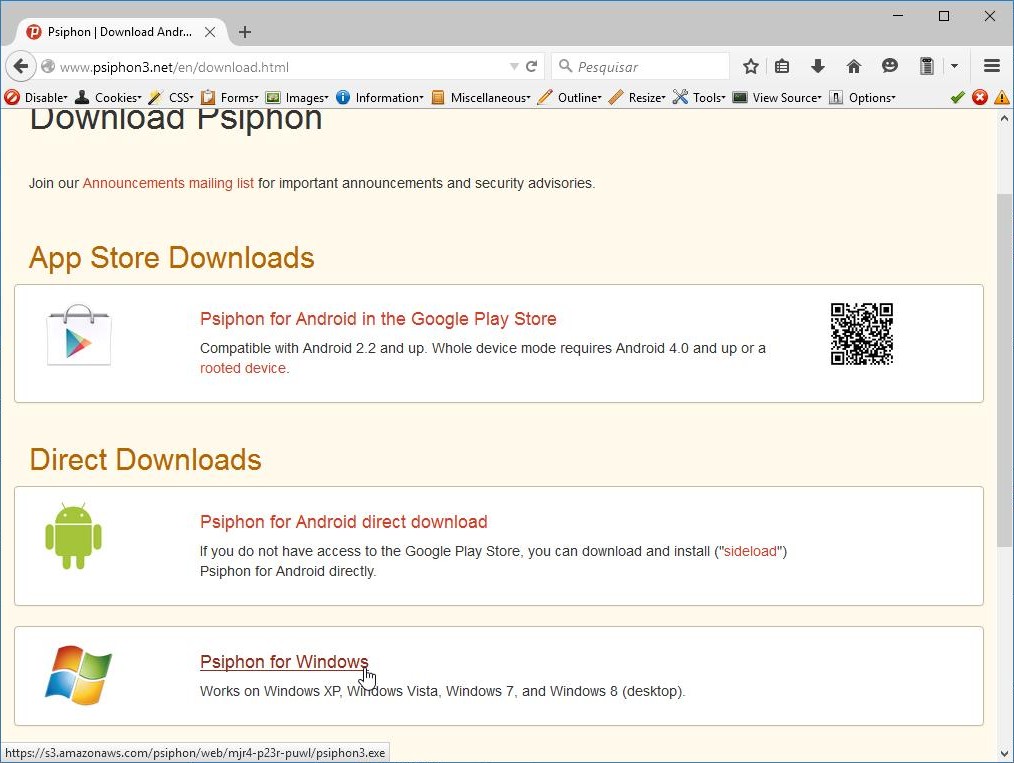
Task: Click the Psiphon QR code image
Action: click(x=861, y=334)
